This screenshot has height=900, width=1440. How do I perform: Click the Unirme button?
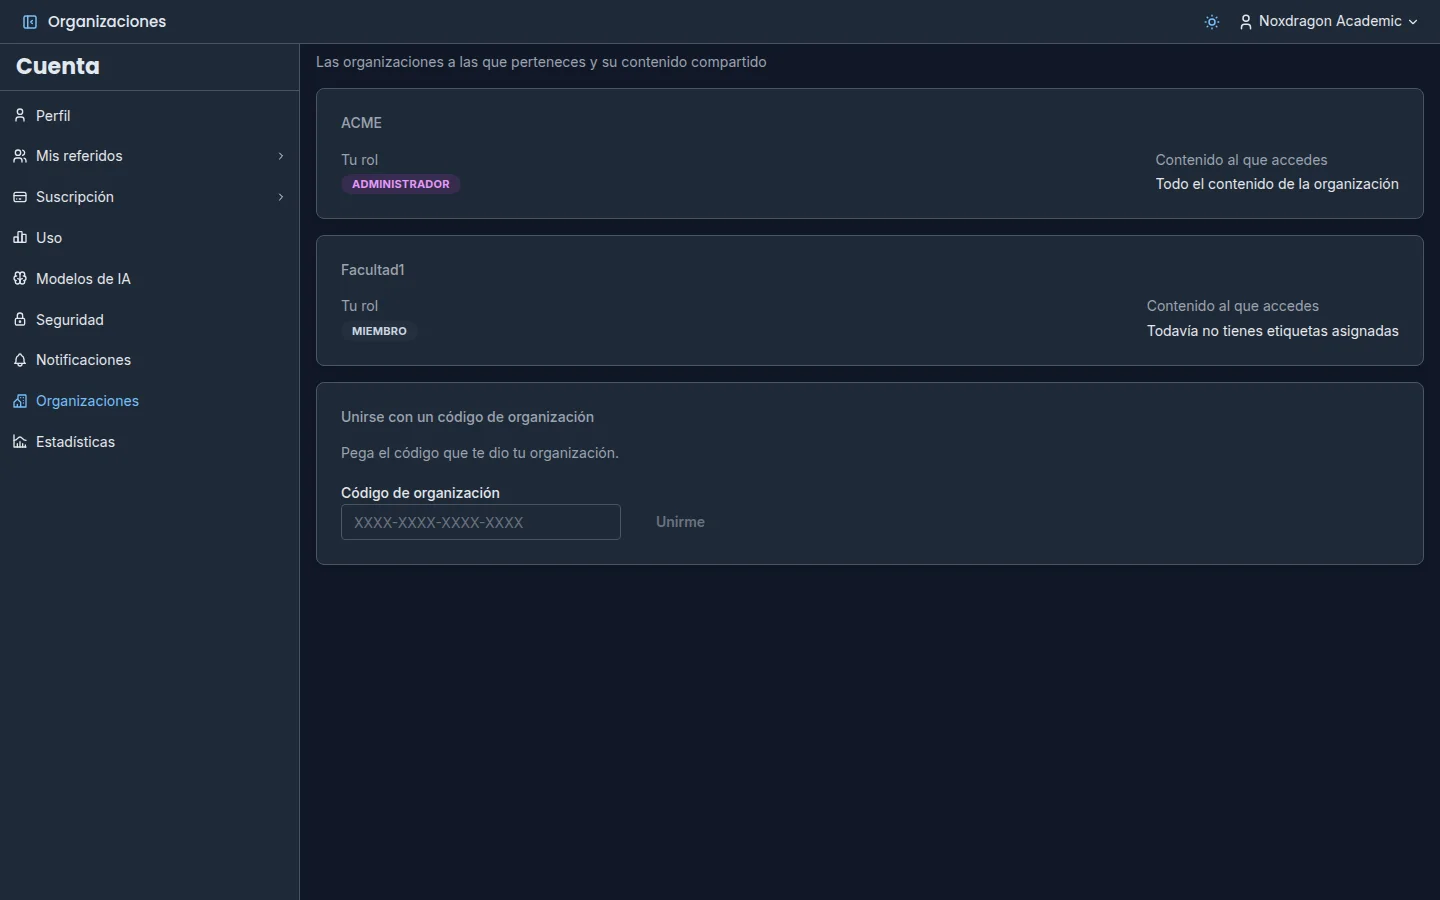(x=680, y=522)
